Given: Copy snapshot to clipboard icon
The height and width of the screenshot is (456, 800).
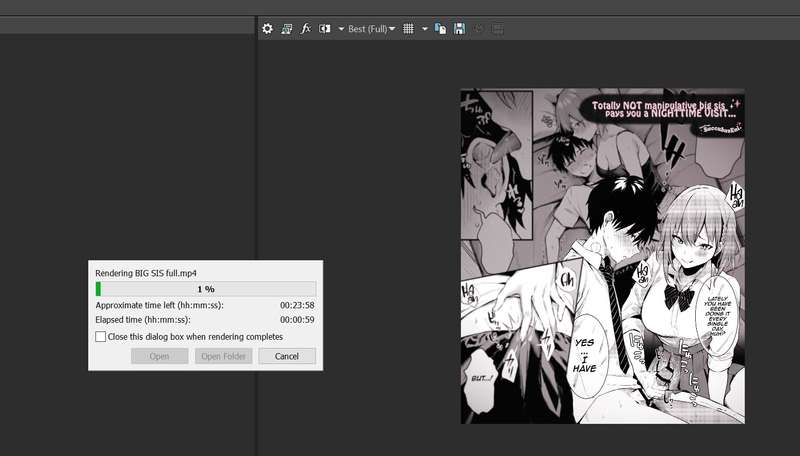Looking at the screenshot, I should pyautogui.click(x=440, y=29).
